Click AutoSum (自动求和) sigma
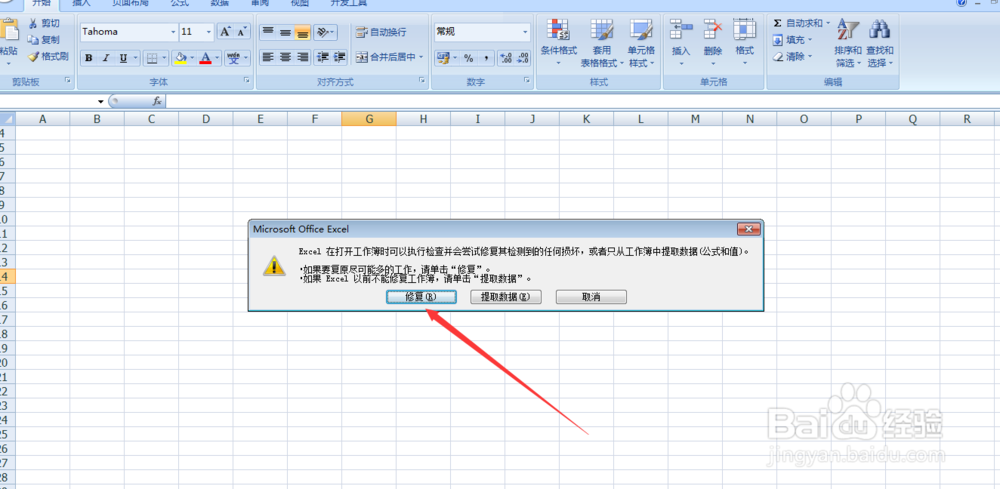 click(x=800, y=23)
